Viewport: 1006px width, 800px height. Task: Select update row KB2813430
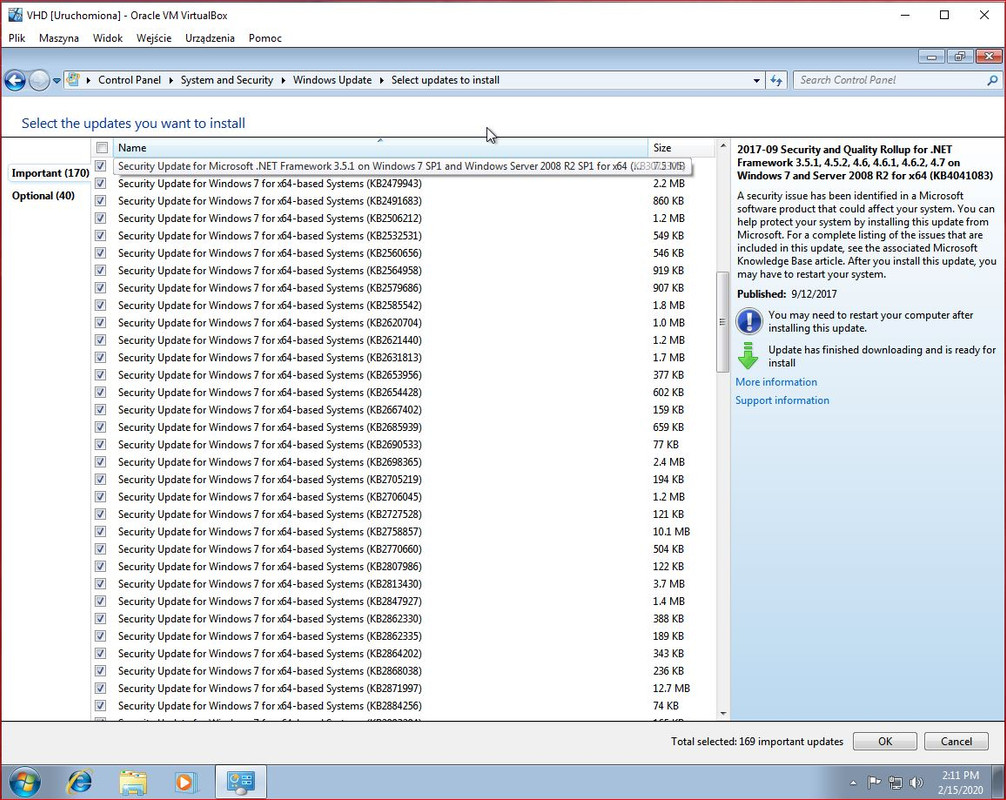click(x=404, y=584)
